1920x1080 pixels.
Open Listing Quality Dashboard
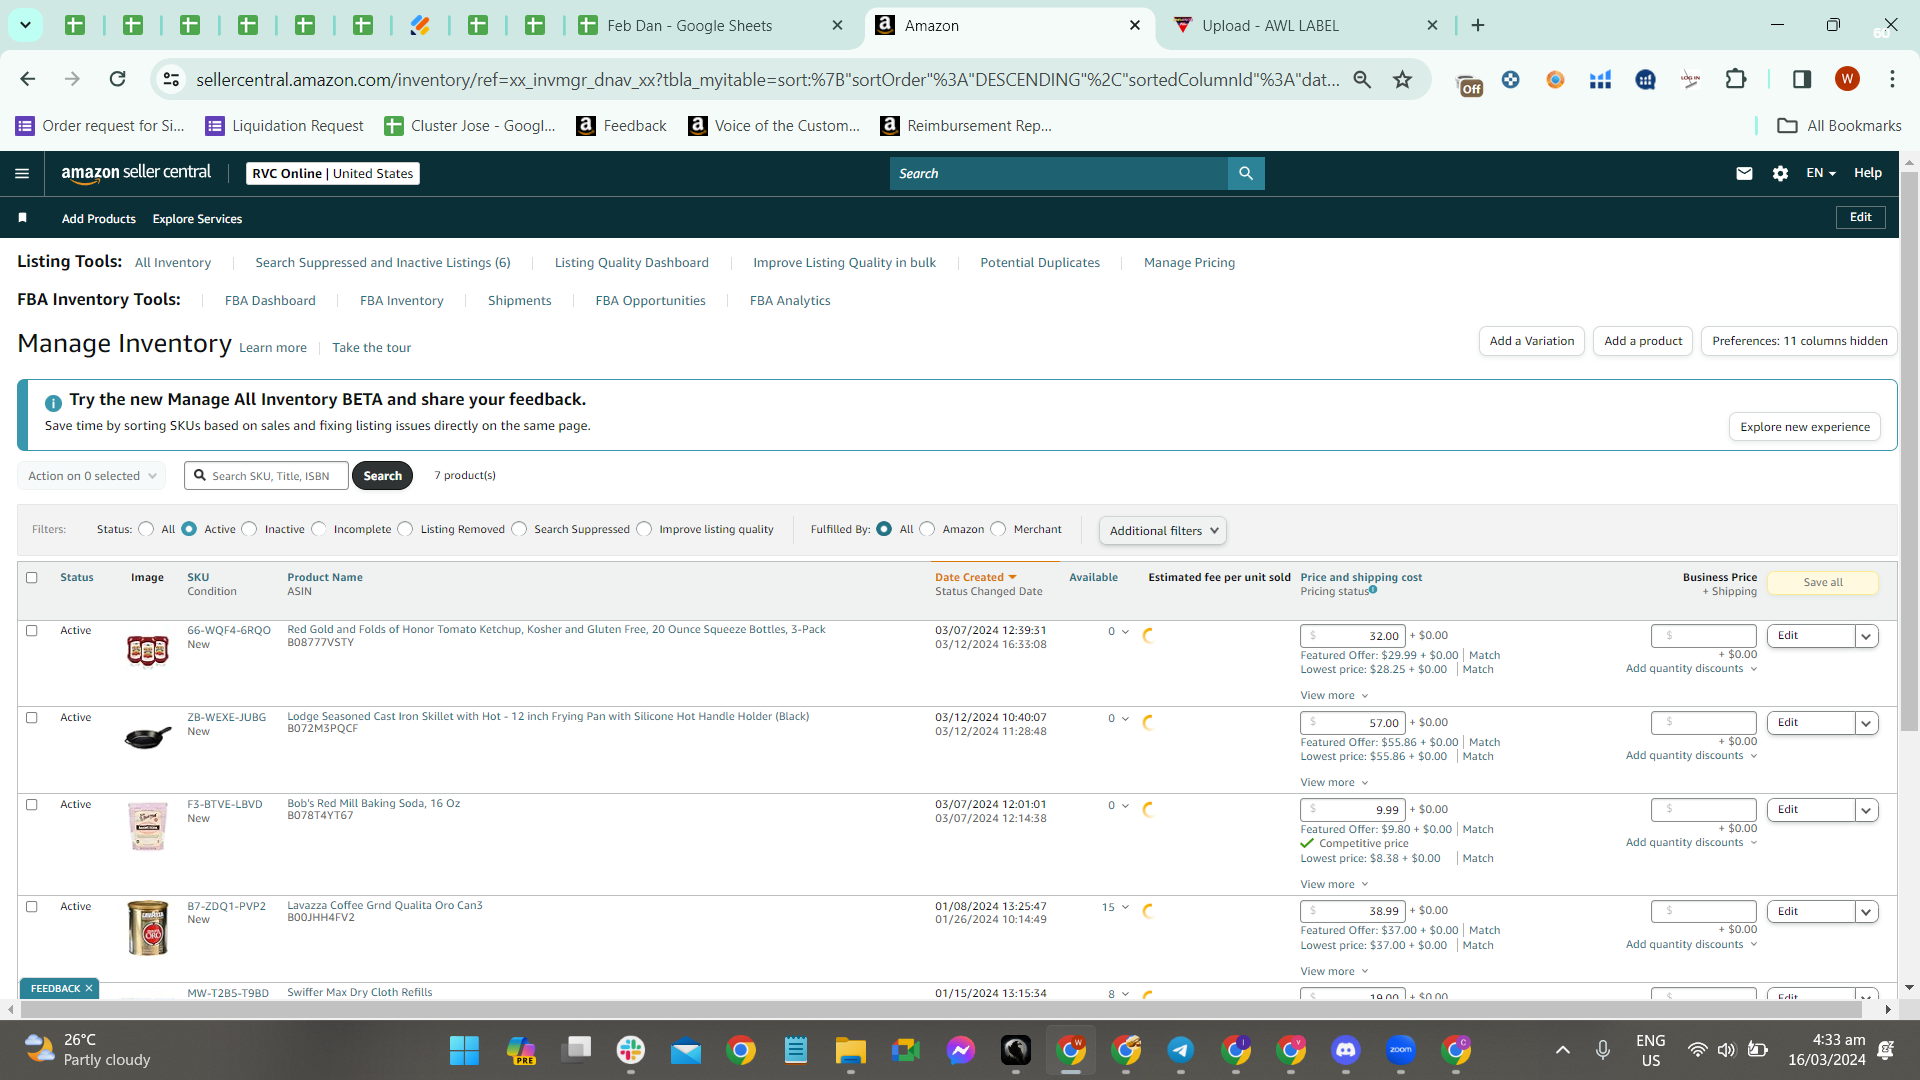tap(632, 263)
